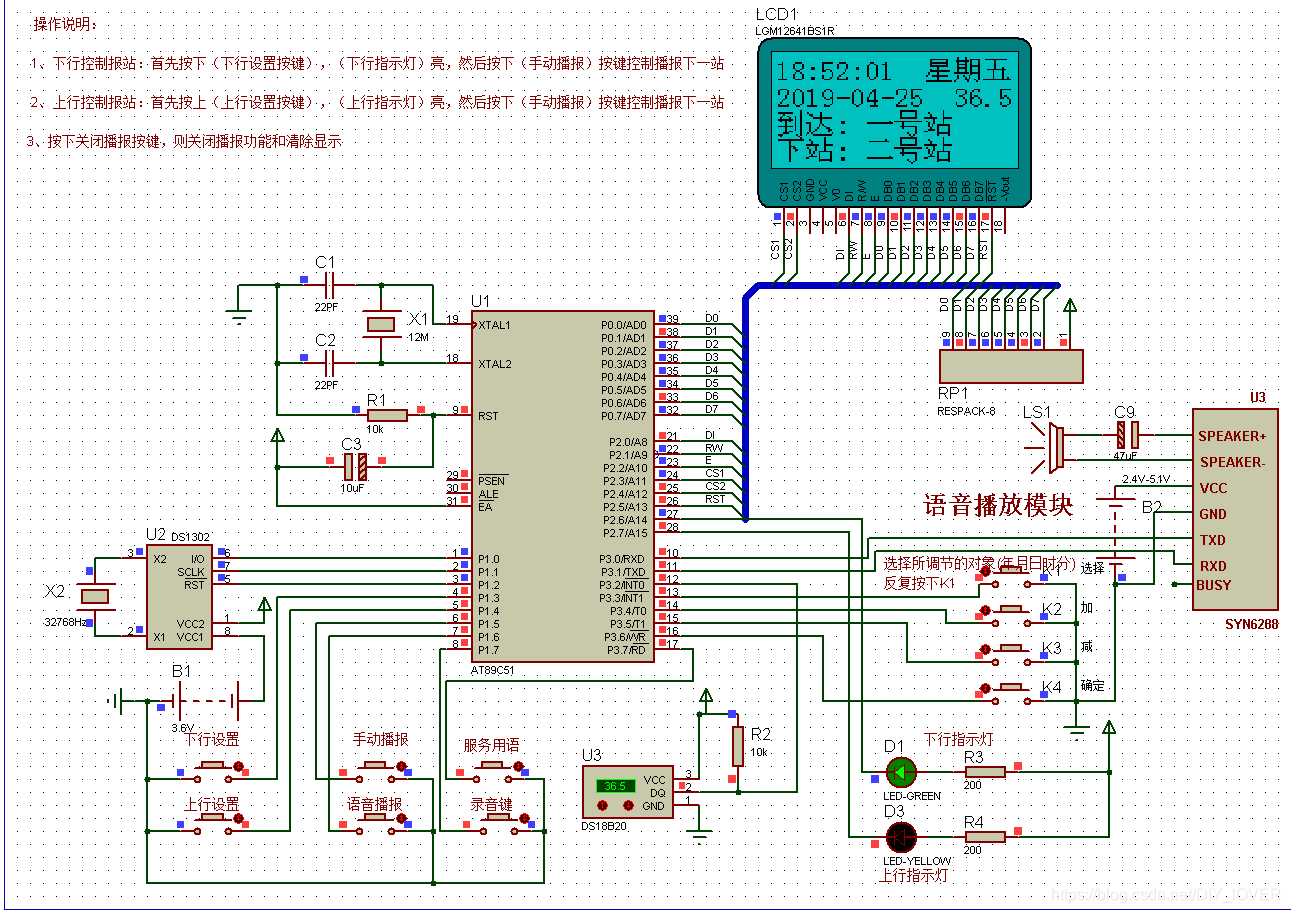Click the SYN6288 BUSY pin label
Viewport: 1291px width, 913px height.
pyautogui.click(x=1214, y=585)
